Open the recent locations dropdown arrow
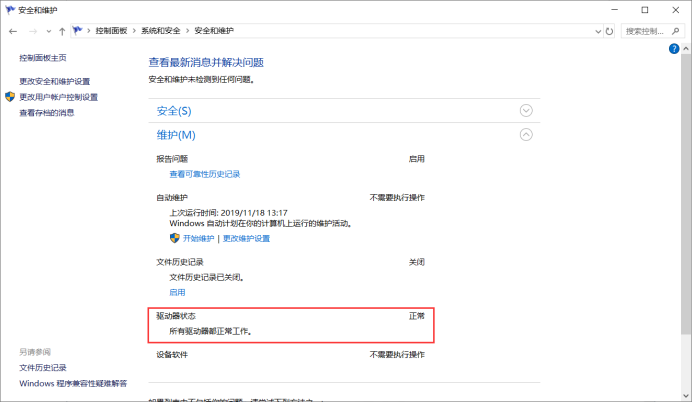 pyautogui.click(x=47, y=31)
